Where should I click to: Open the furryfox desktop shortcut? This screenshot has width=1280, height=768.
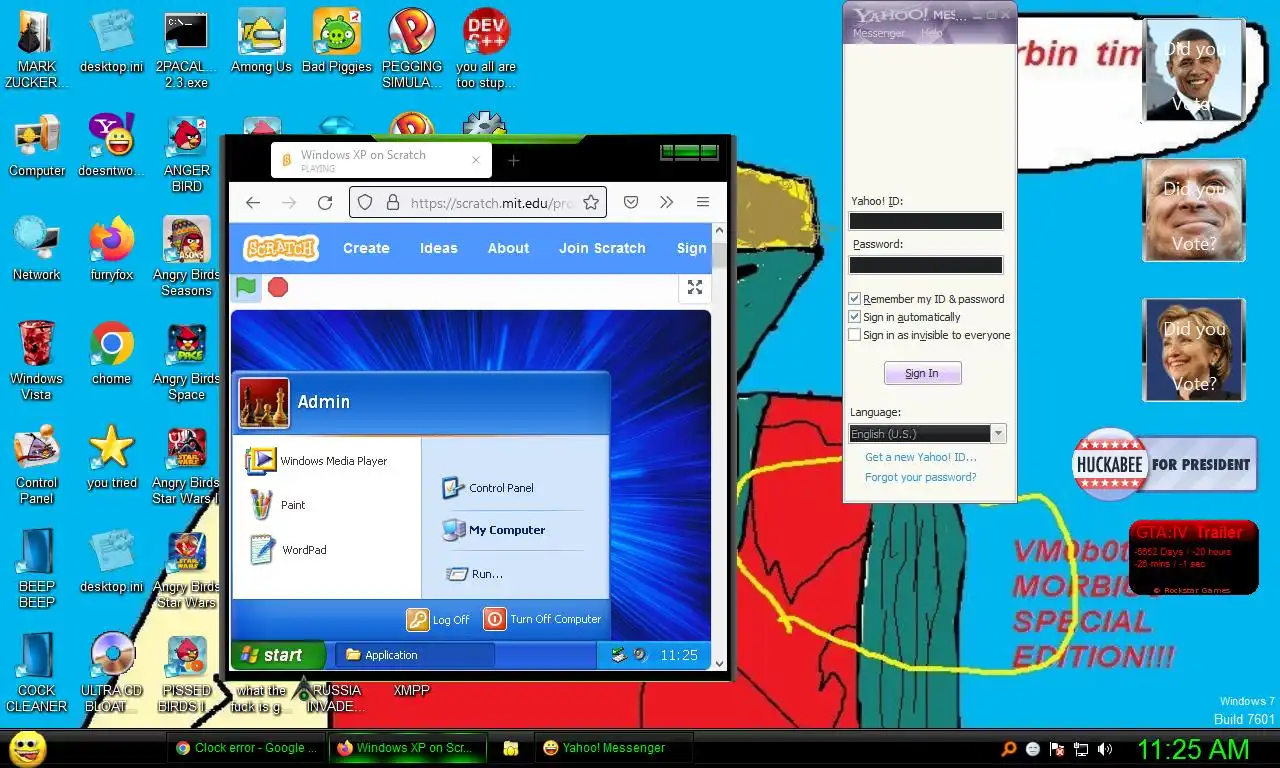[111, 249]
